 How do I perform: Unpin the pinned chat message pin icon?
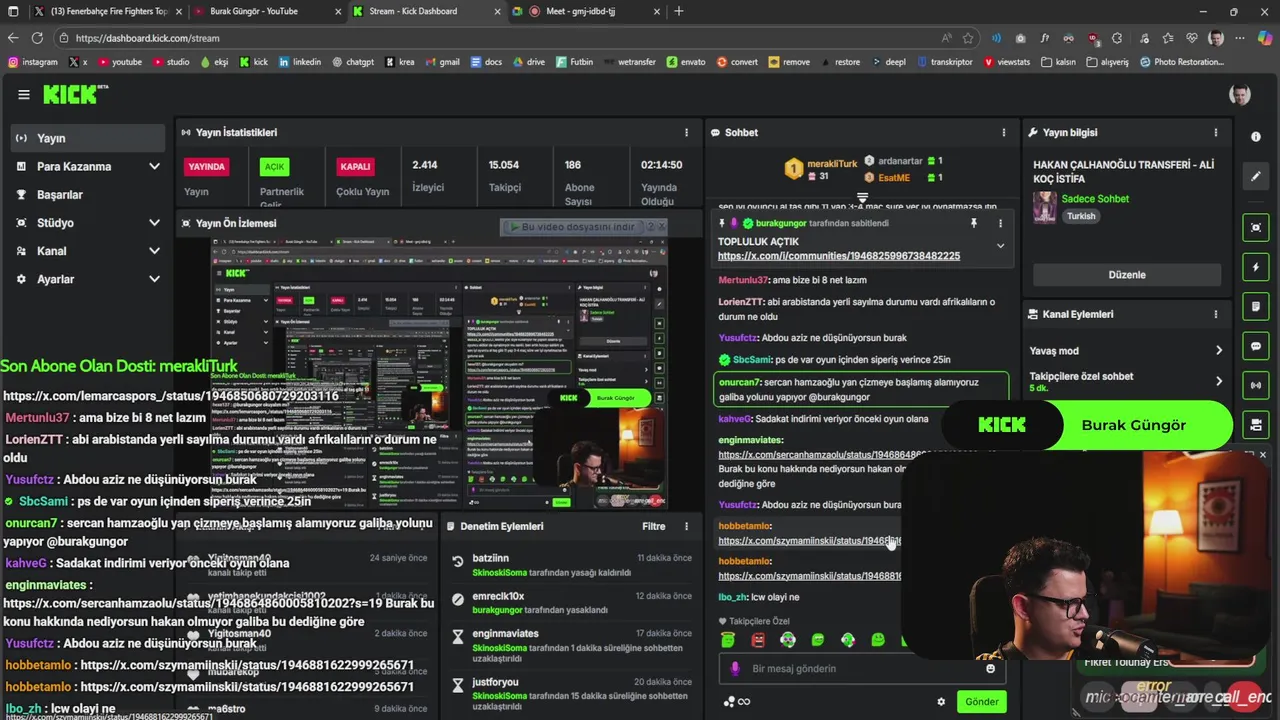point(973,223)
